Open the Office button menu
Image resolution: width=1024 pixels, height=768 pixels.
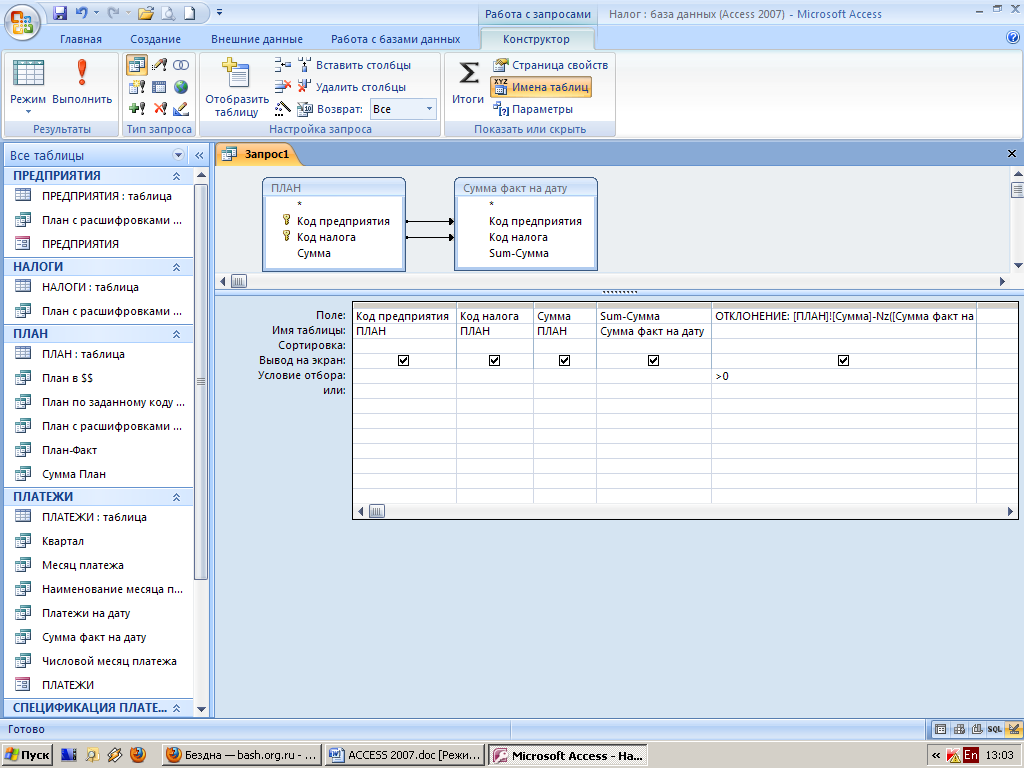click(x=22, y=22)
